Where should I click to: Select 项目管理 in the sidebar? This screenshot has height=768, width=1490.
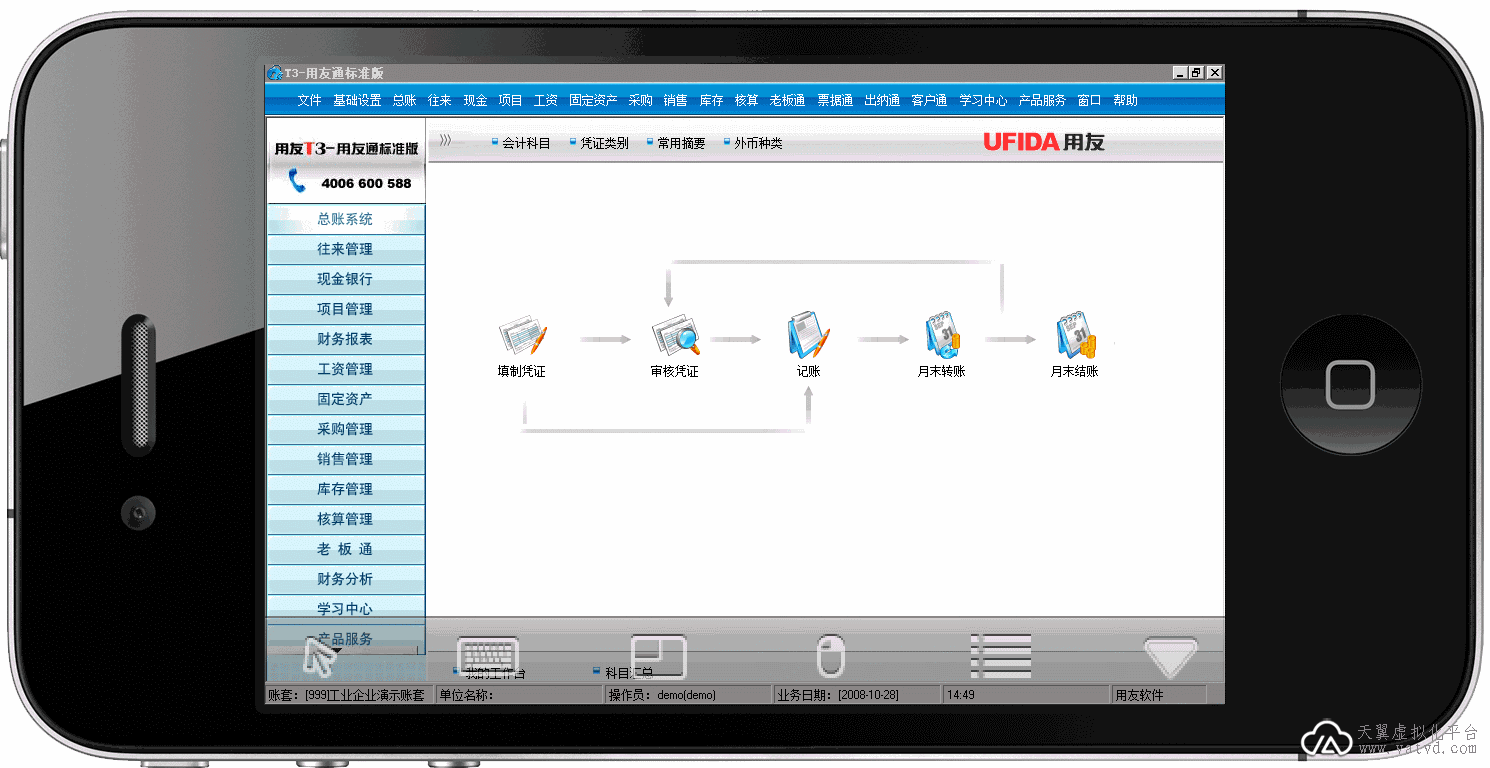[345, 309]
